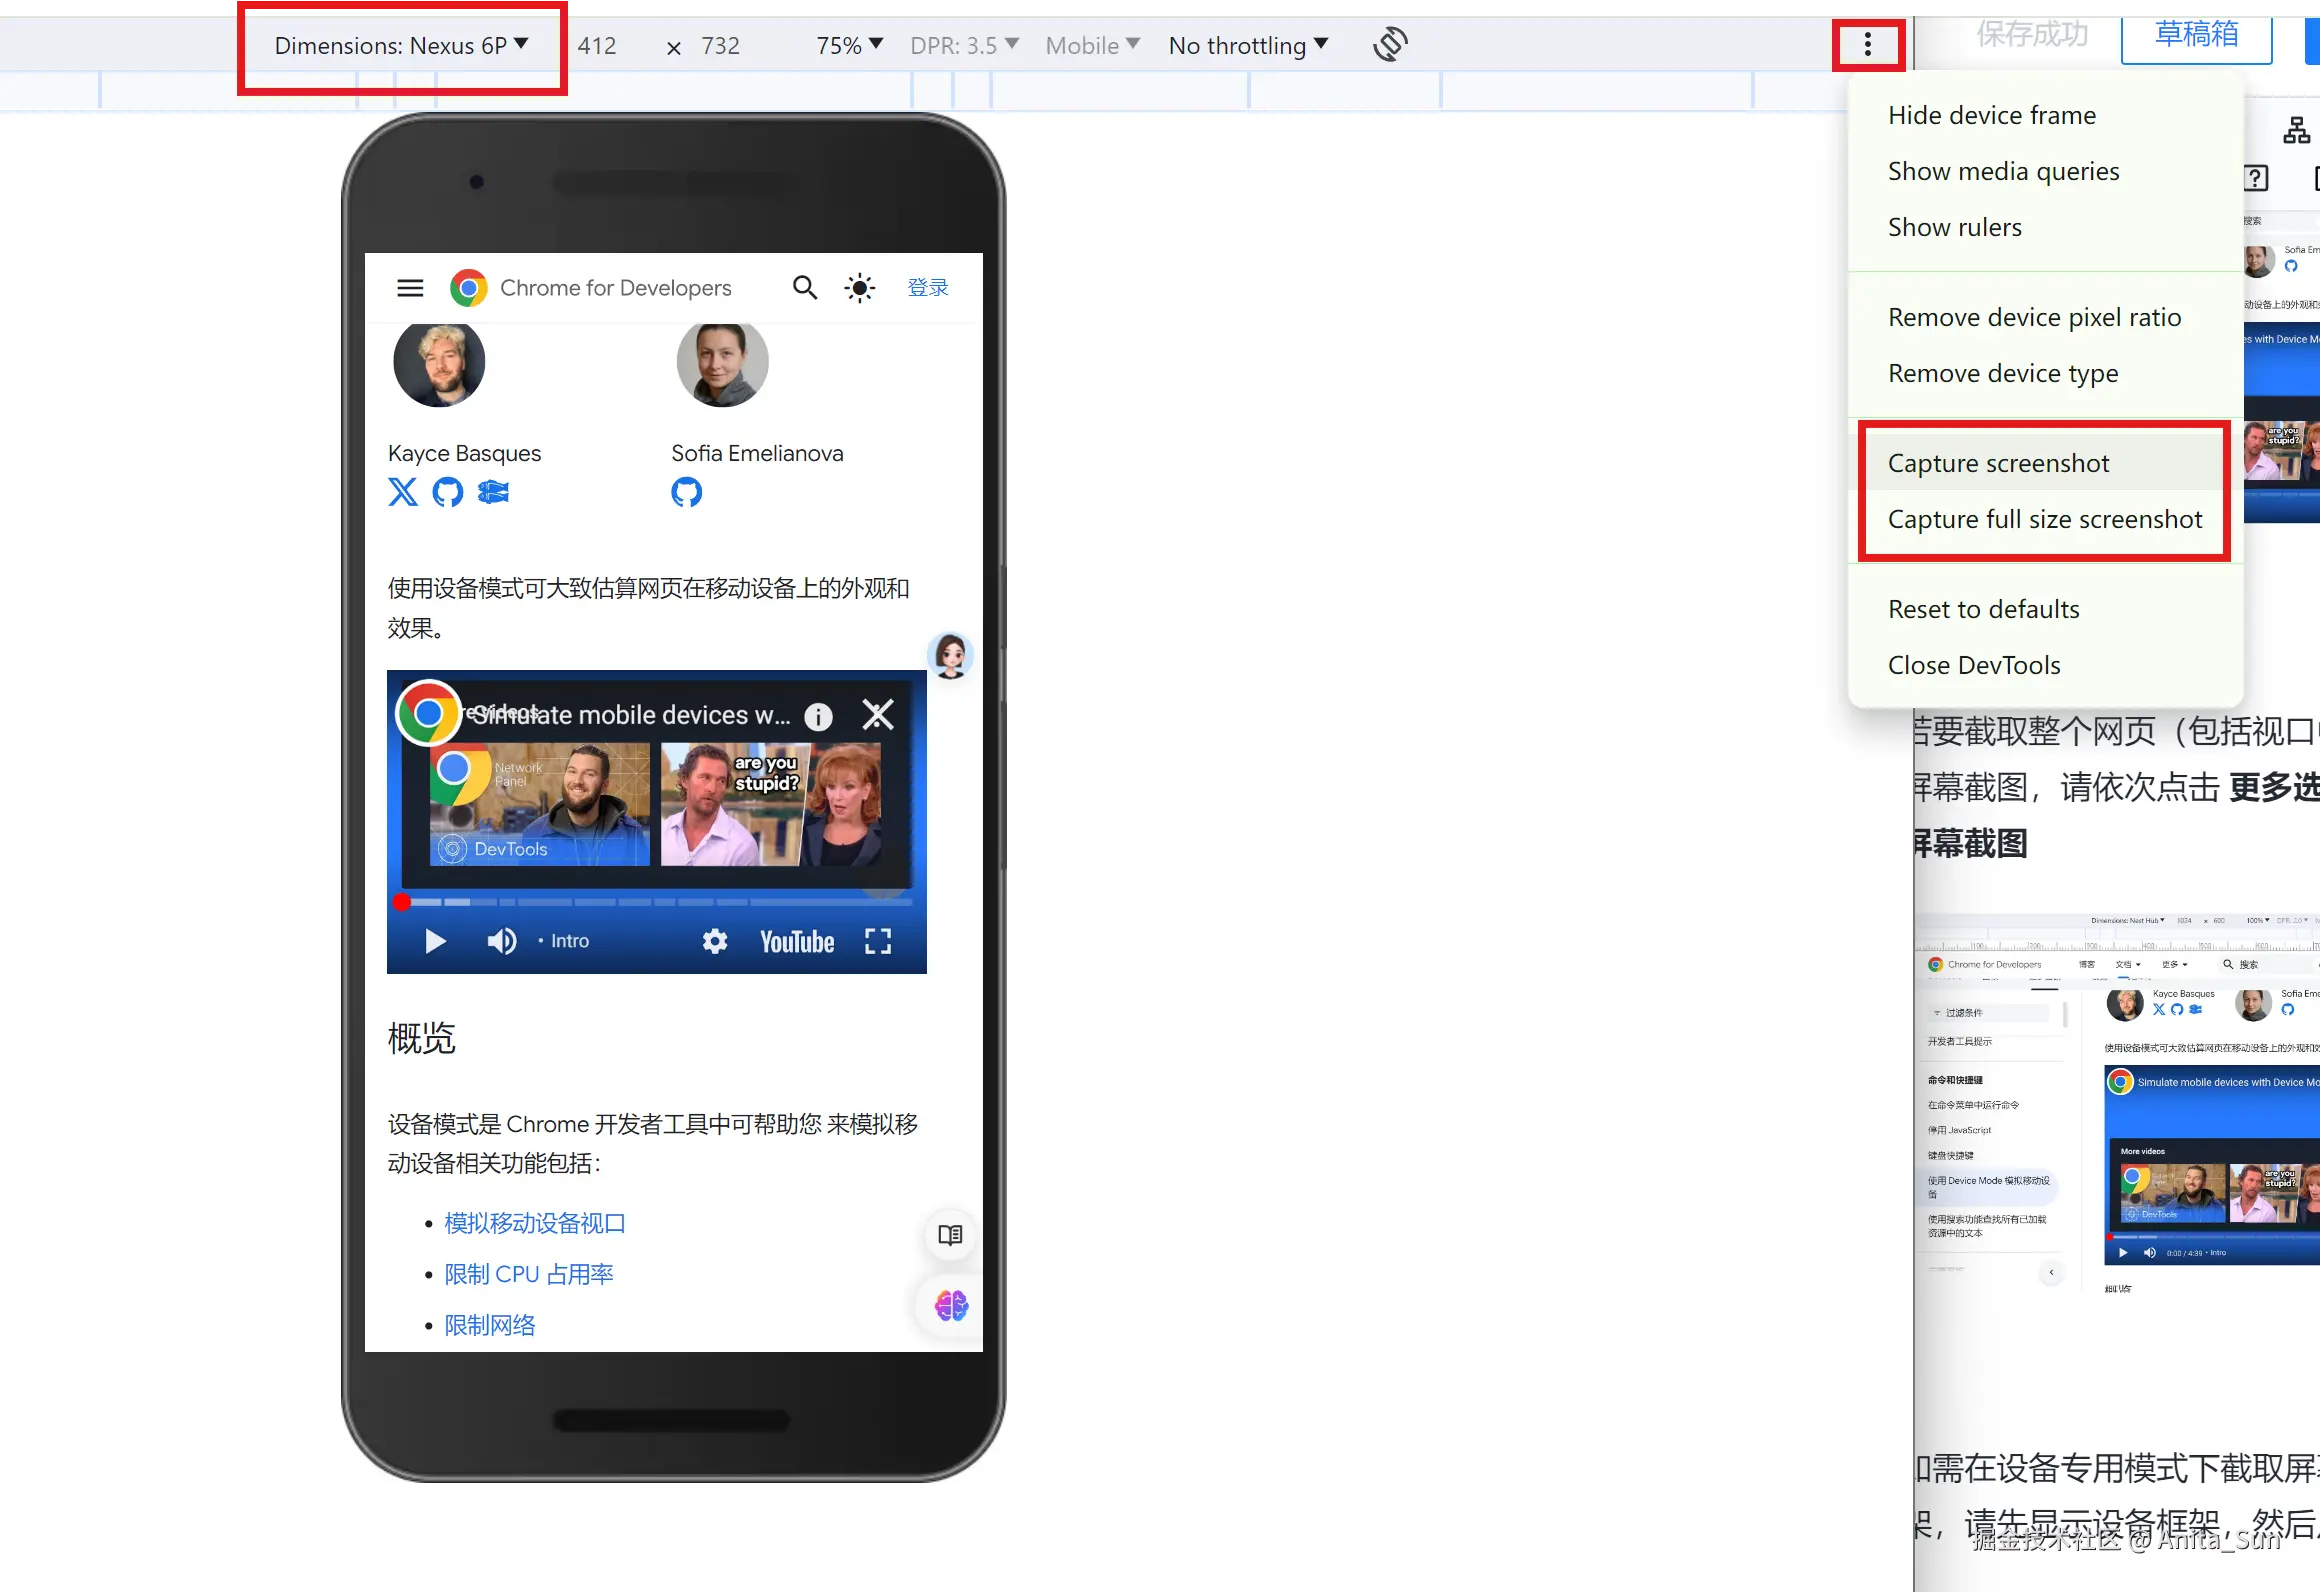Toggle the light/dark theme sun icon
This screenshot has height=1592, width=2320.
860,288
